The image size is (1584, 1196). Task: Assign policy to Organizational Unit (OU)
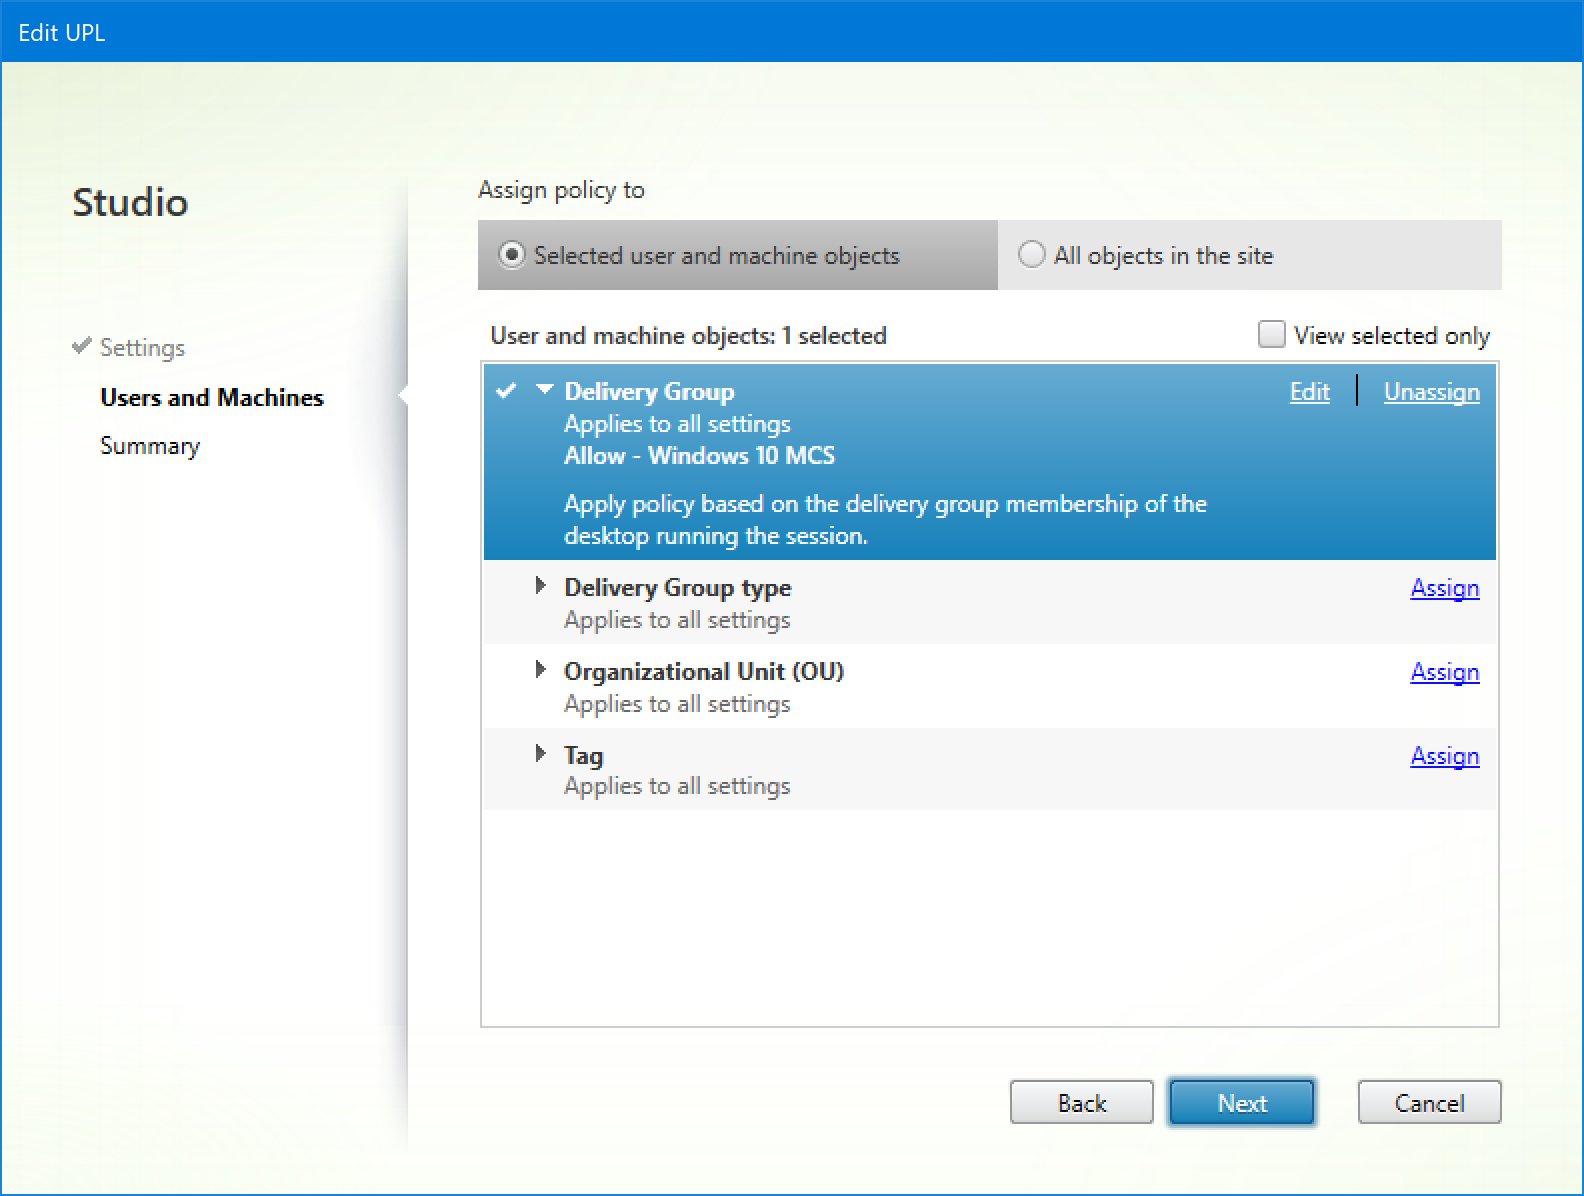pyautogui.click(x=1444, y=672)
